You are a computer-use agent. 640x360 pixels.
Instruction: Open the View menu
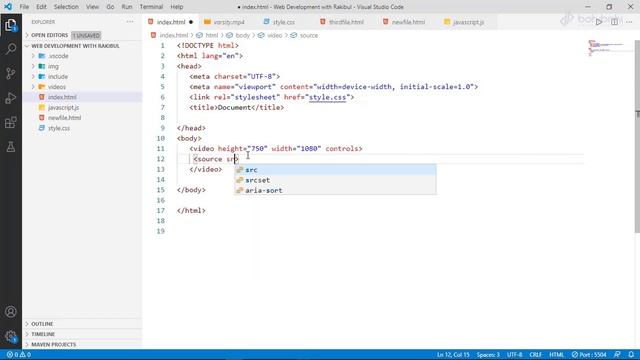(92, 7)
